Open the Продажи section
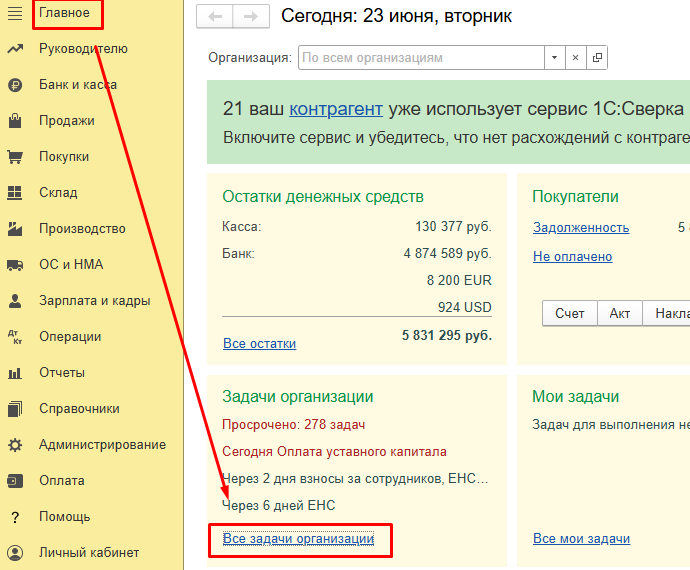 click(66, 121)
